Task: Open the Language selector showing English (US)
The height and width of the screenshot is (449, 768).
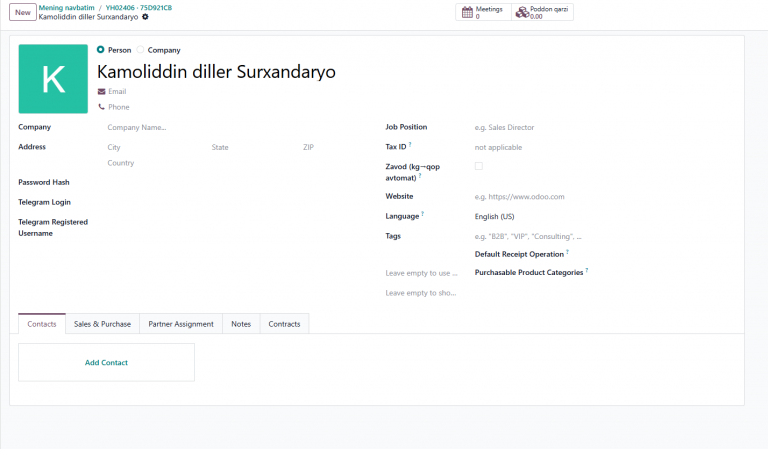Action: [x=603, y=216]
